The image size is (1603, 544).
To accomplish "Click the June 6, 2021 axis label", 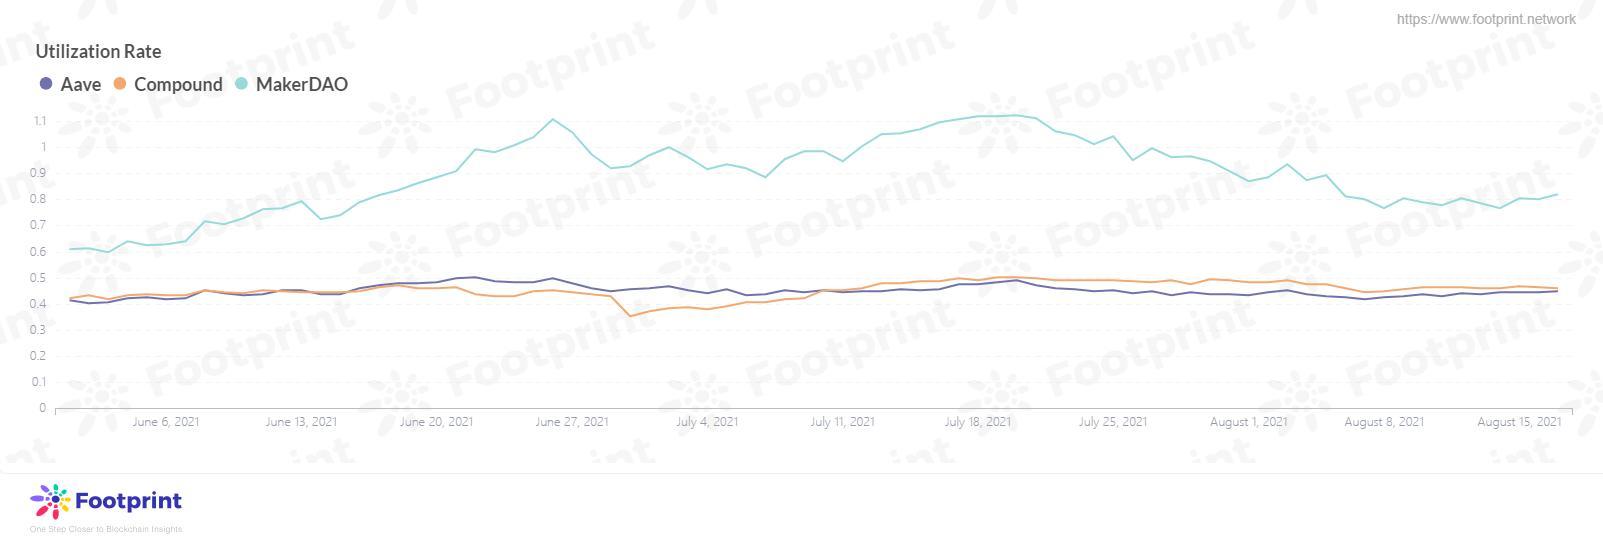I will point(166,422).
